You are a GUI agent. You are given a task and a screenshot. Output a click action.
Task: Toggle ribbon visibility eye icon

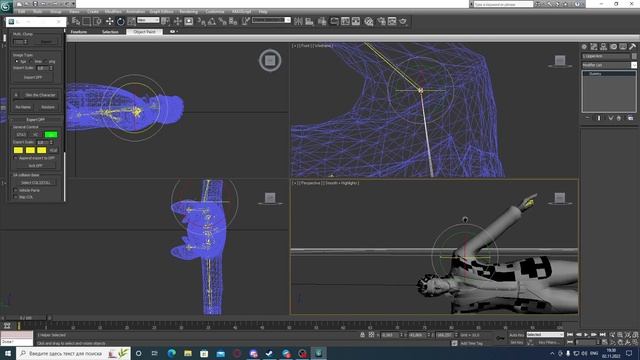tap(173, 31)
